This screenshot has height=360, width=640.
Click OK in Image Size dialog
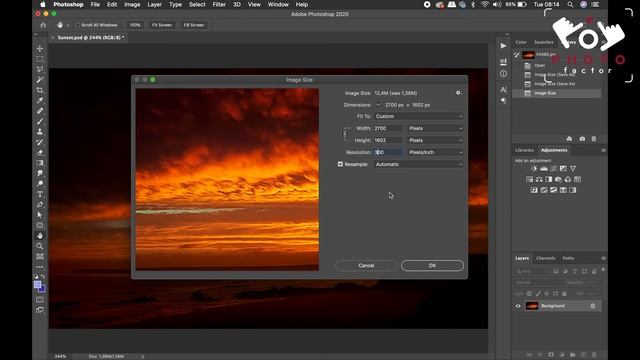coord(432,265)
